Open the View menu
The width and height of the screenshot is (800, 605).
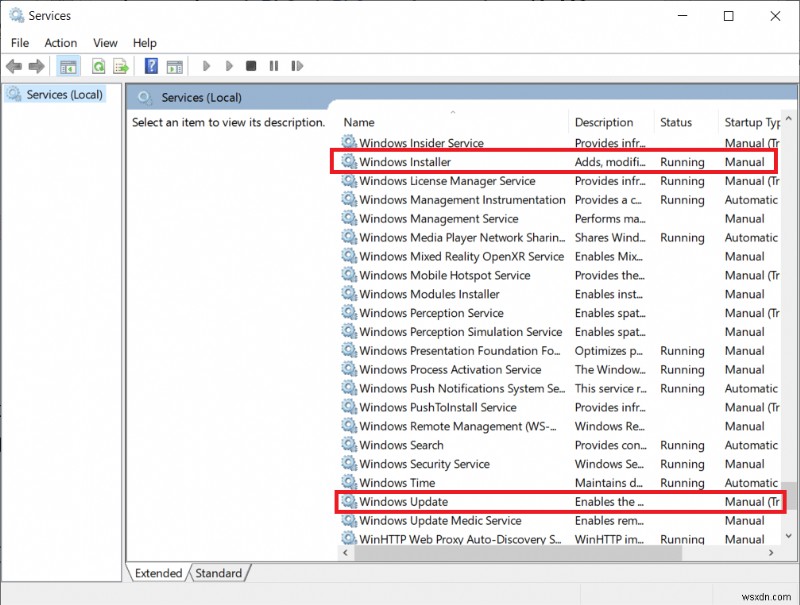click(105, 43)
